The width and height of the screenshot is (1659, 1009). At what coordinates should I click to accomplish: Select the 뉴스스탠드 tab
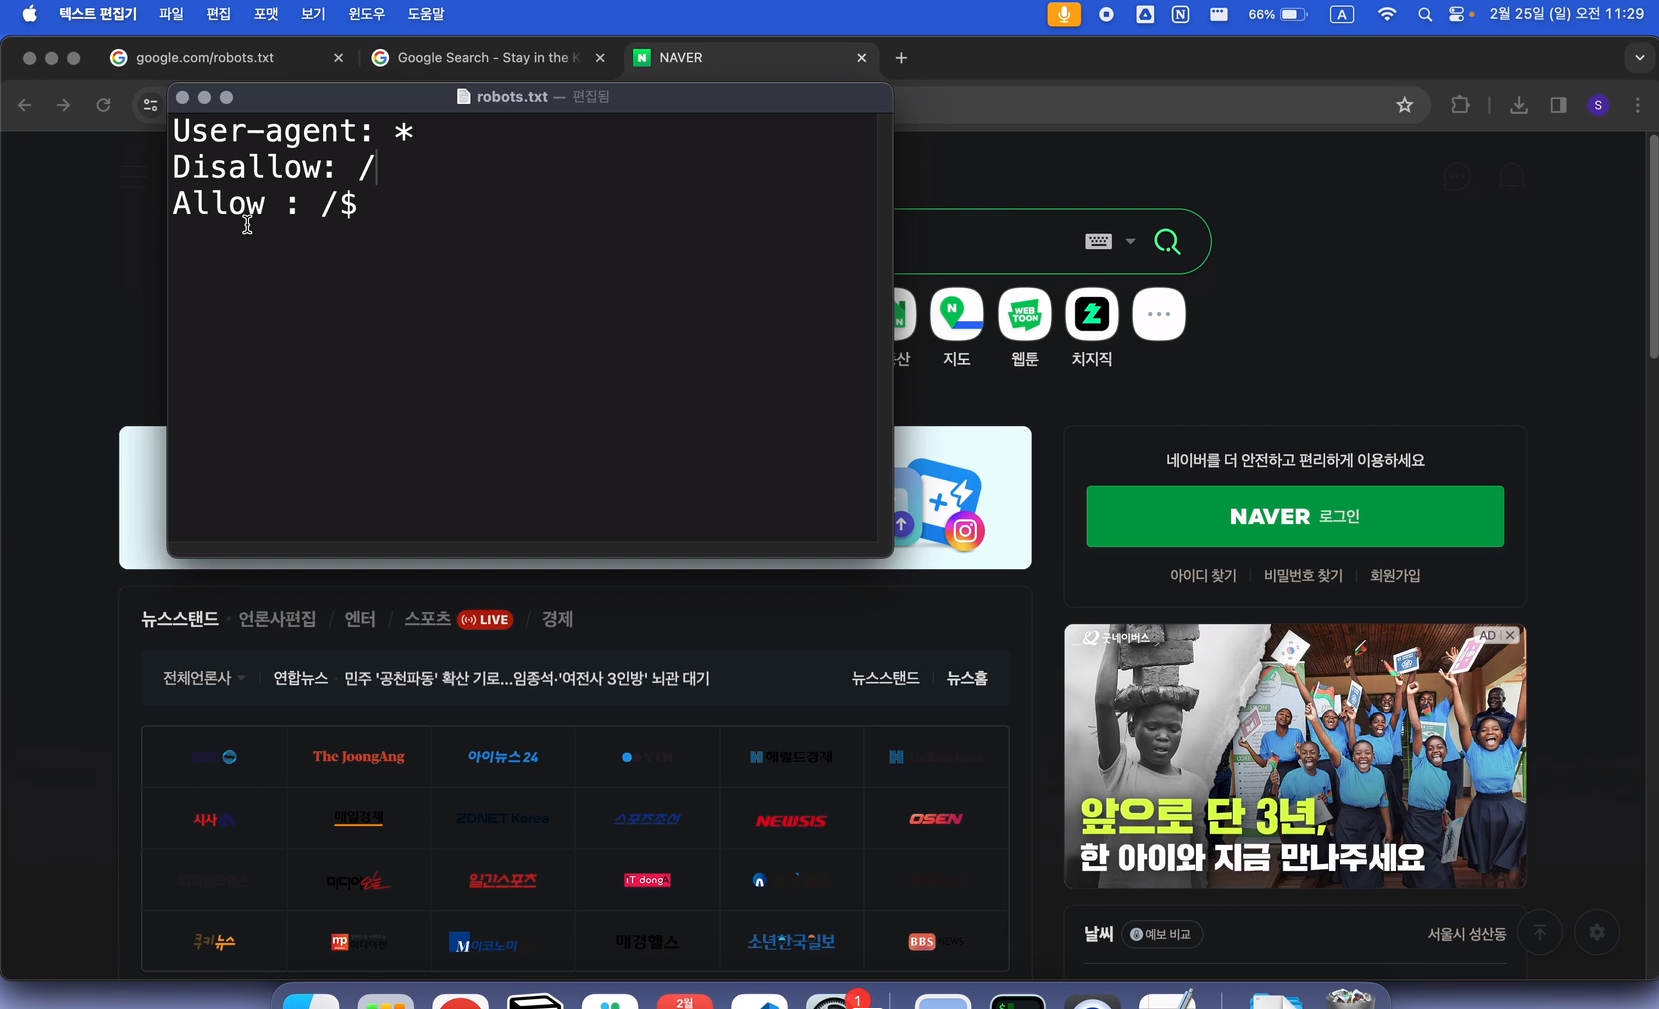pos(180,619)
